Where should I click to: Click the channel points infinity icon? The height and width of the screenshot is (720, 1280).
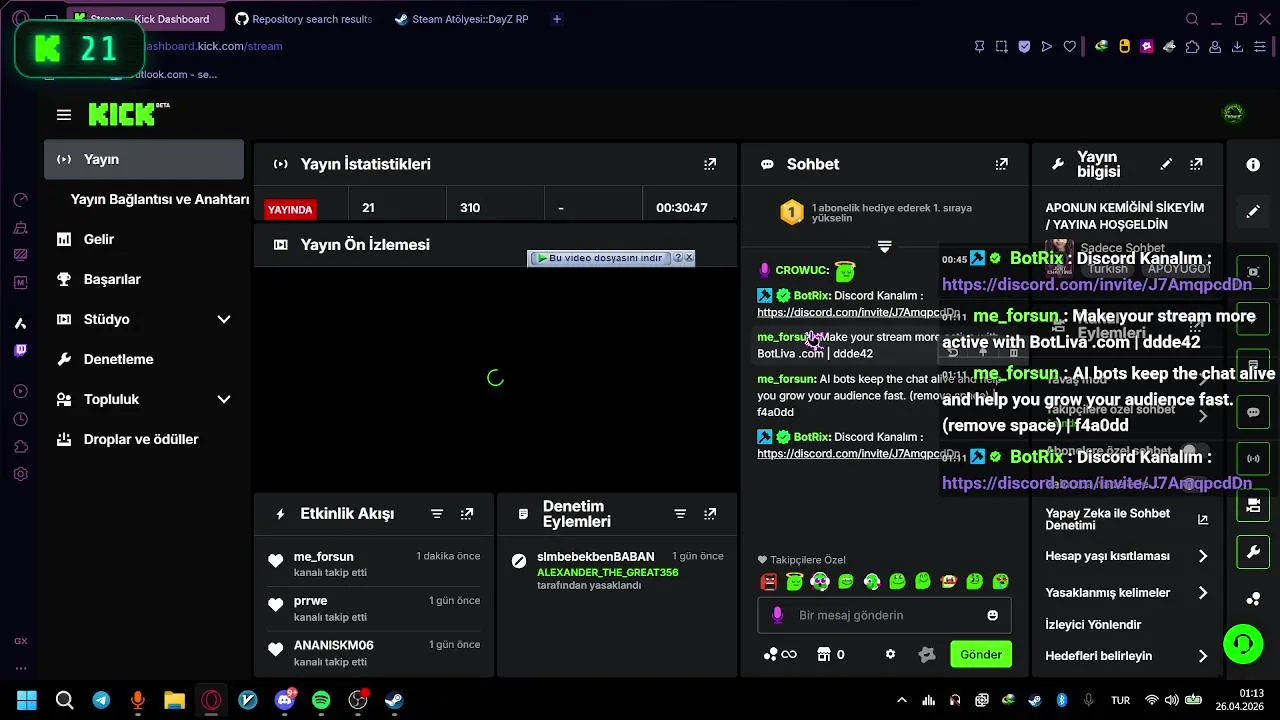point(780,654)
